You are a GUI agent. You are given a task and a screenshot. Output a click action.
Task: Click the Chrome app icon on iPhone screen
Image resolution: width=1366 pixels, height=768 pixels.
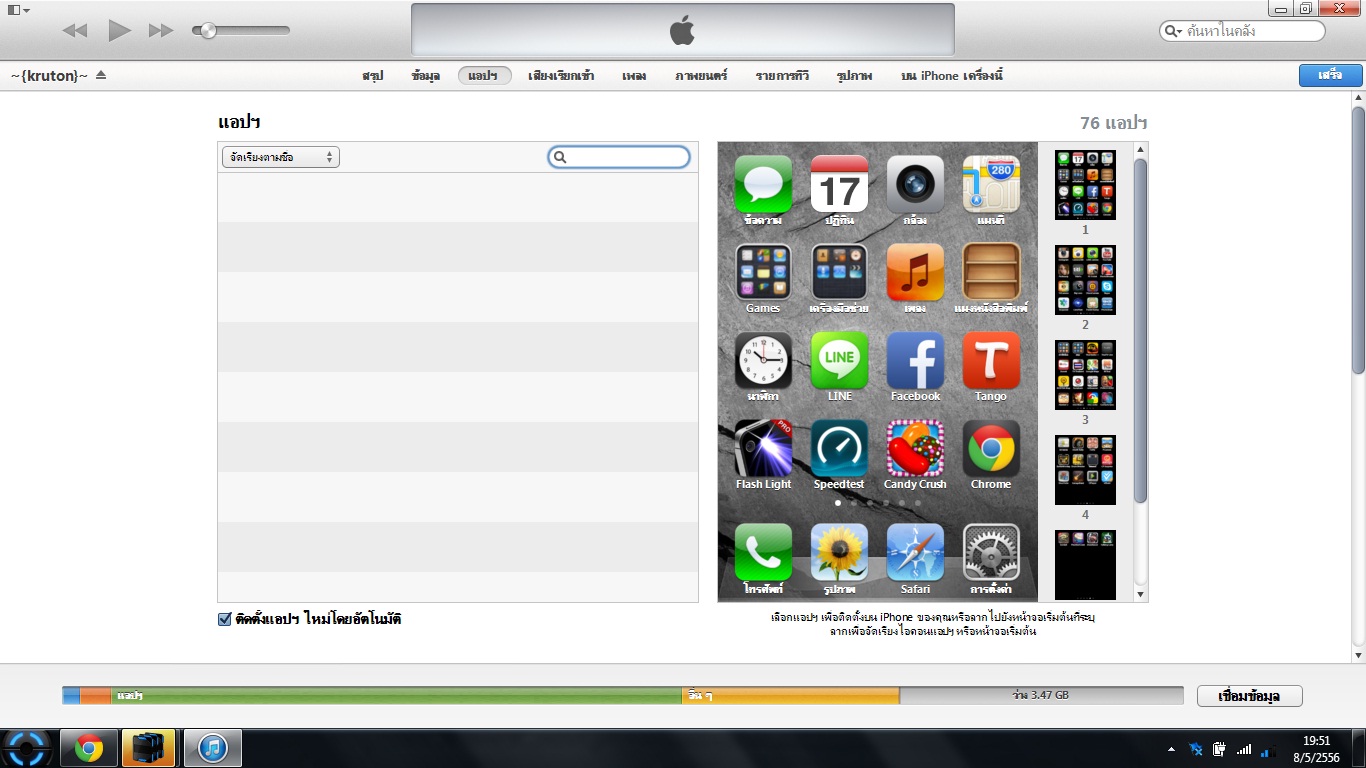point(991,448)
